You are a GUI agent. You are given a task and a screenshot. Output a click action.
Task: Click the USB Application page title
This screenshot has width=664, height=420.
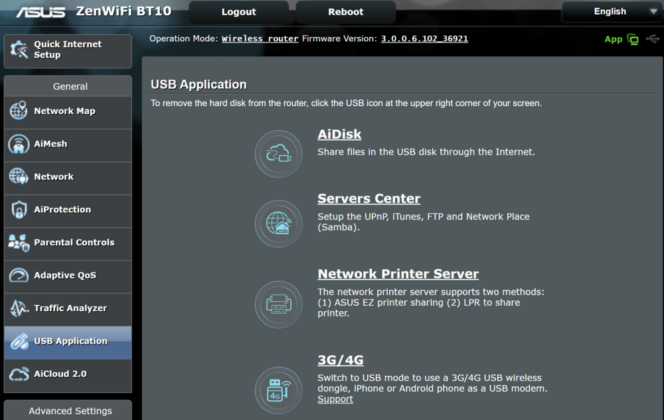click(199, 84)
